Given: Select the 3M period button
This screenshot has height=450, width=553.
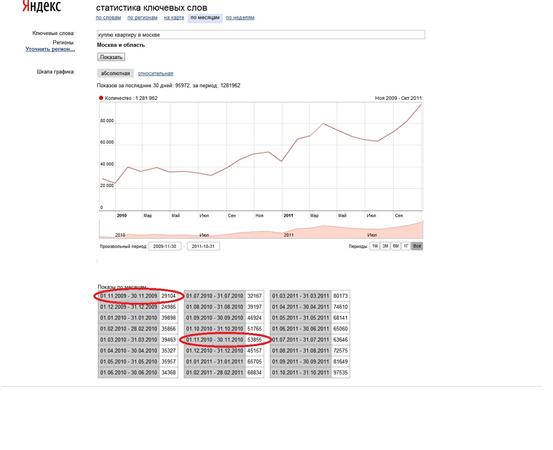Looking at the screenshot, I should [385, 246].
